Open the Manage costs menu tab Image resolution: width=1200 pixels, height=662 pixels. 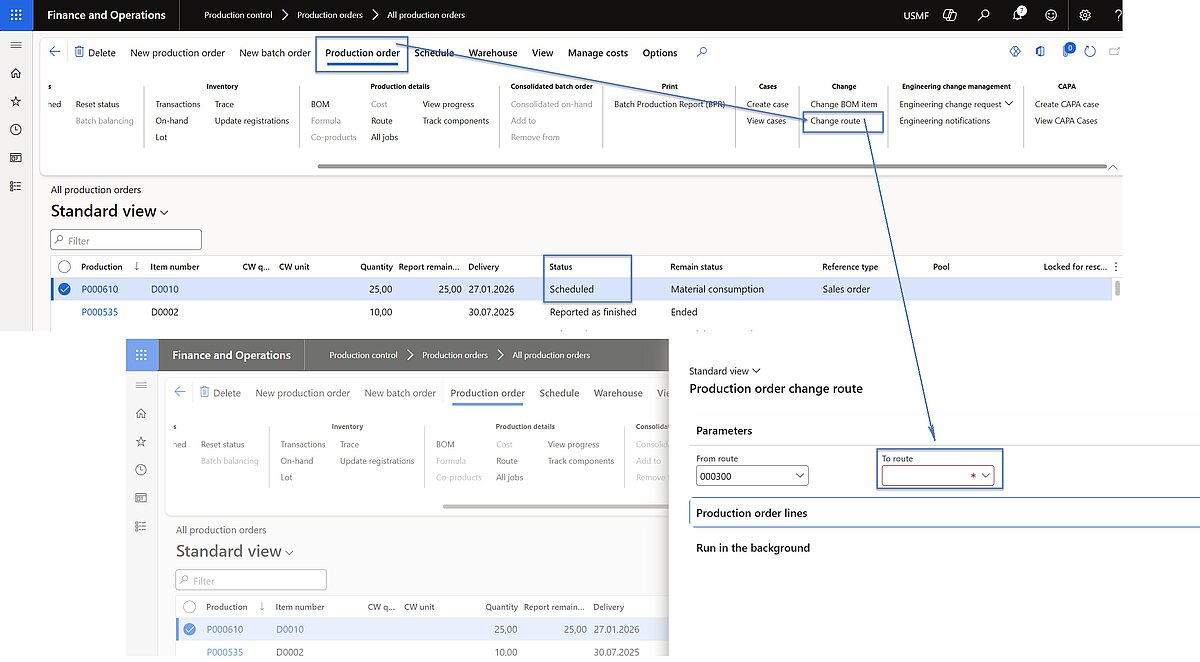[597, 52]
